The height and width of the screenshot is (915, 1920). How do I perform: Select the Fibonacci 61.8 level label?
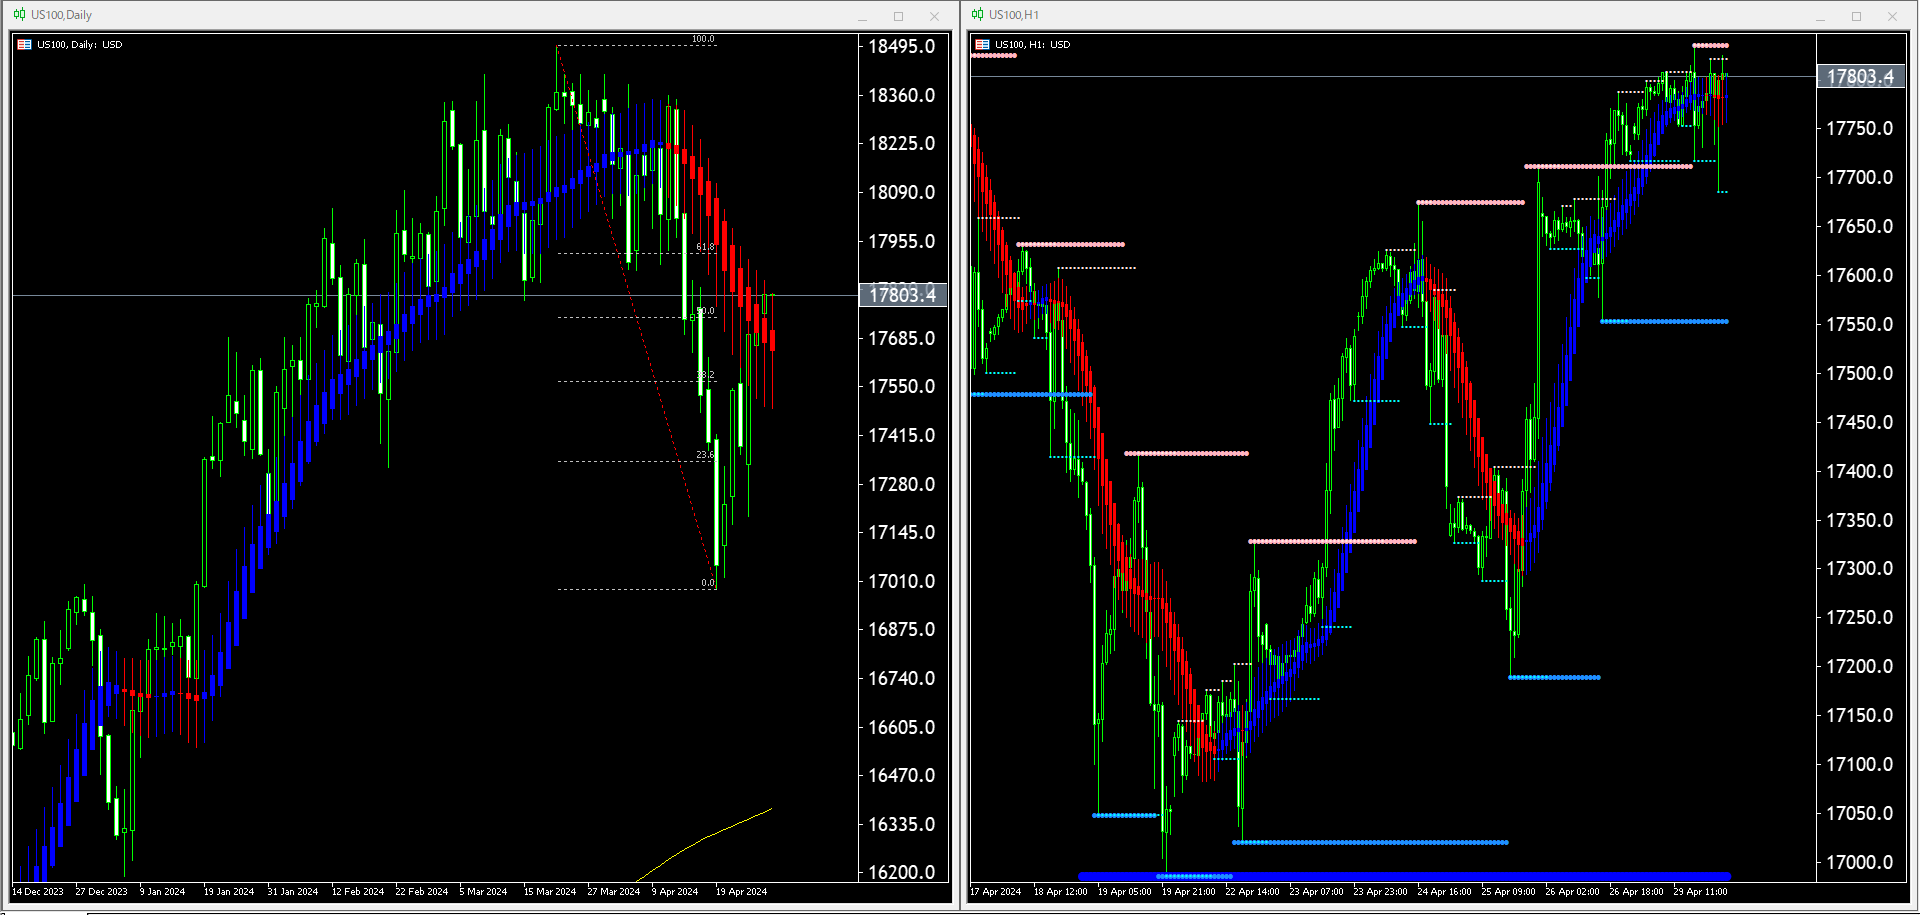705,247
